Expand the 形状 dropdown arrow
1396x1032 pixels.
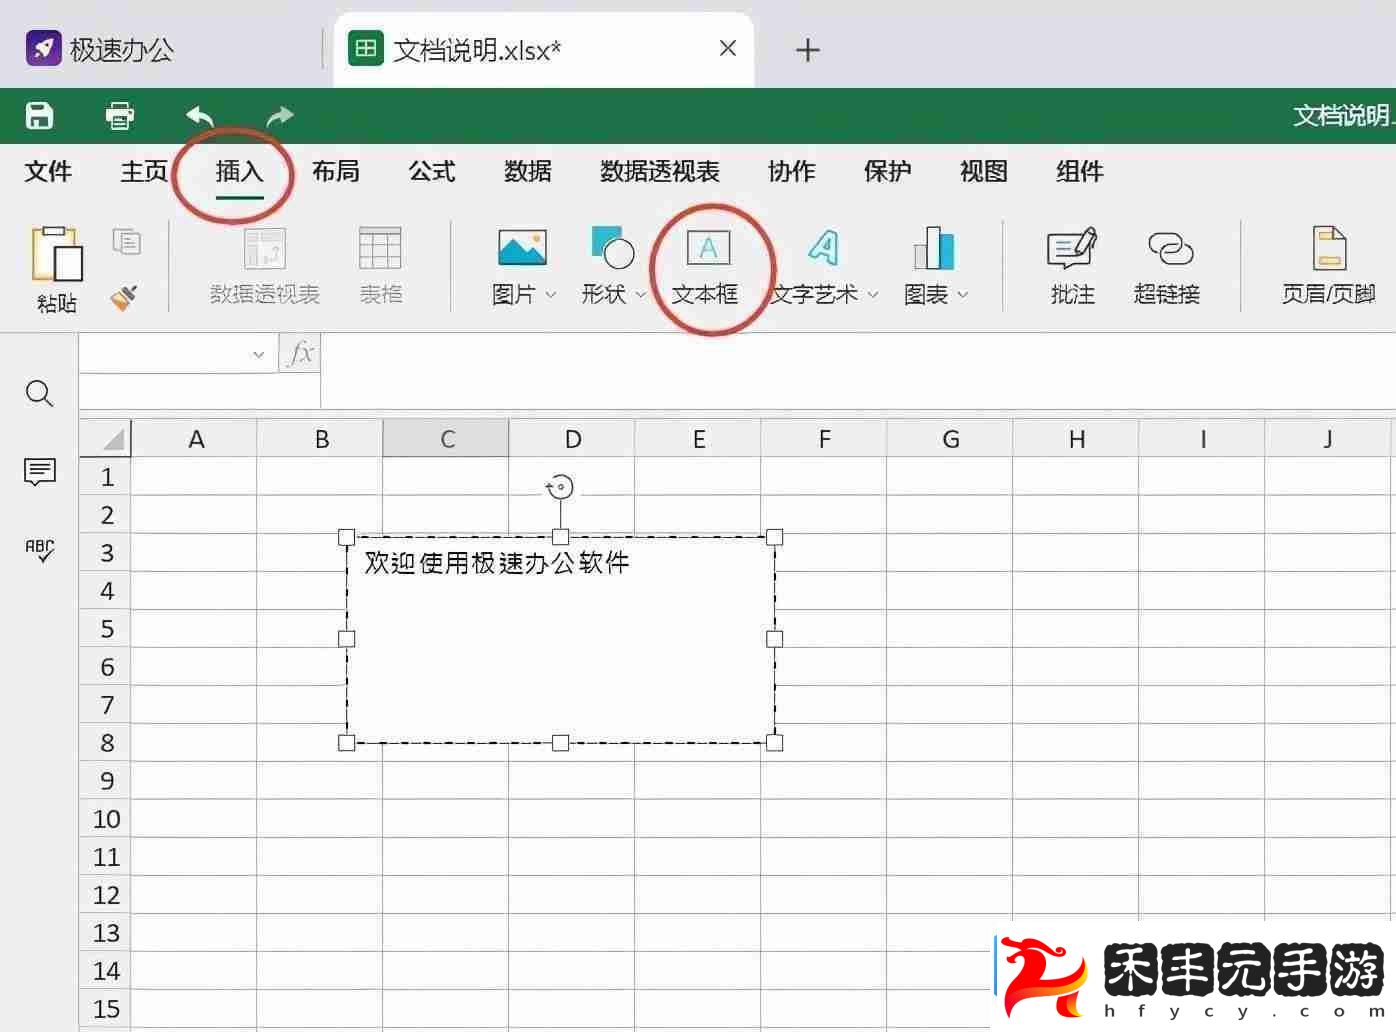(x=640, y=295)
